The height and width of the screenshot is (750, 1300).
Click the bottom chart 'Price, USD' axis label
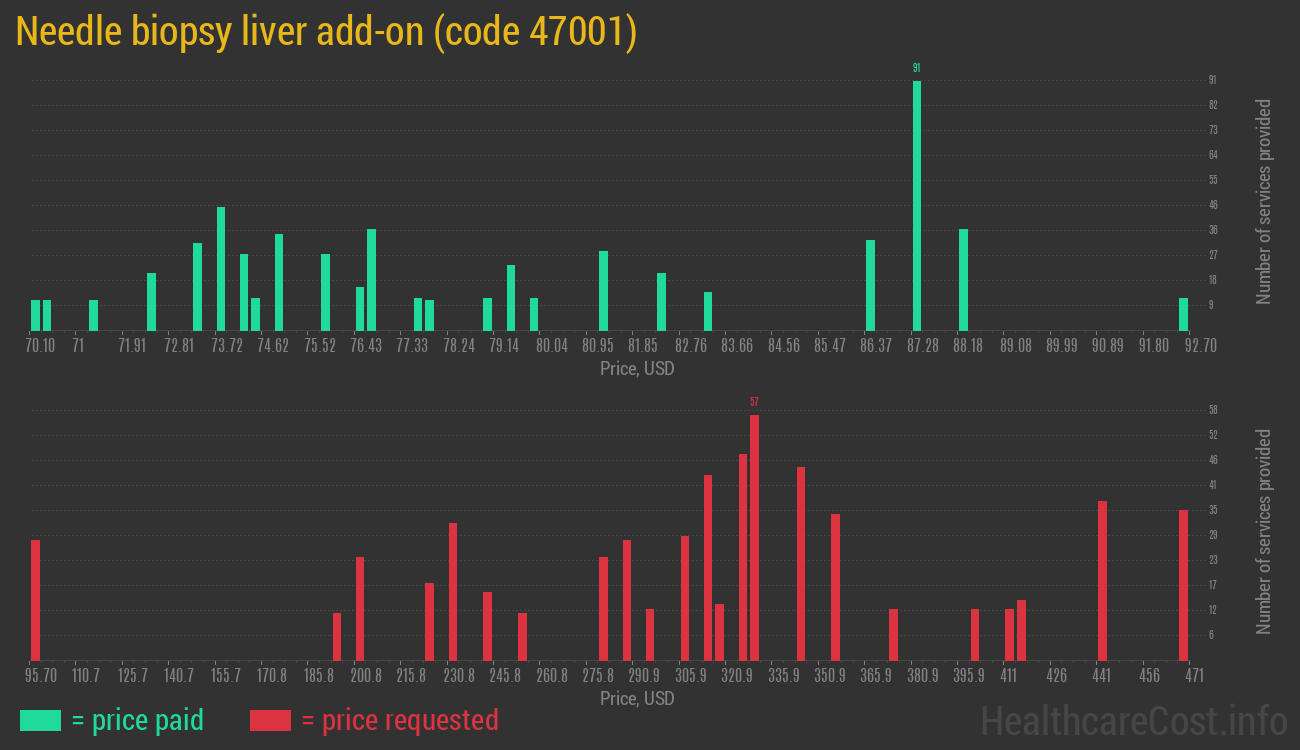637,699
